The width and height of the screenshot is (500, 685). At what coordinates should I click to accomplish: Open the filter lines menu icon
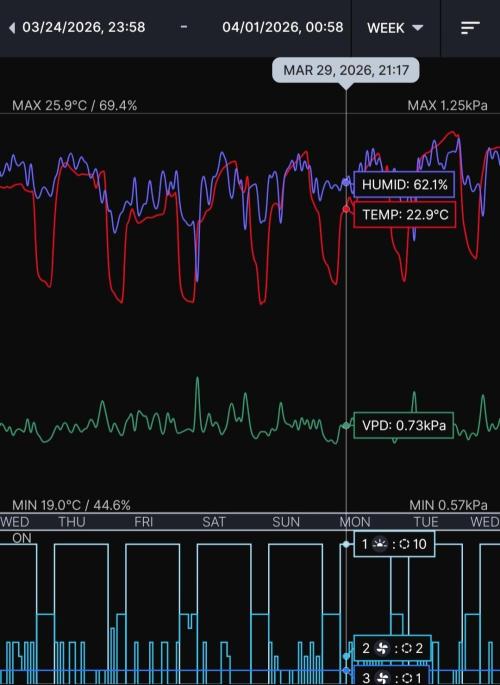pos(470,28)
